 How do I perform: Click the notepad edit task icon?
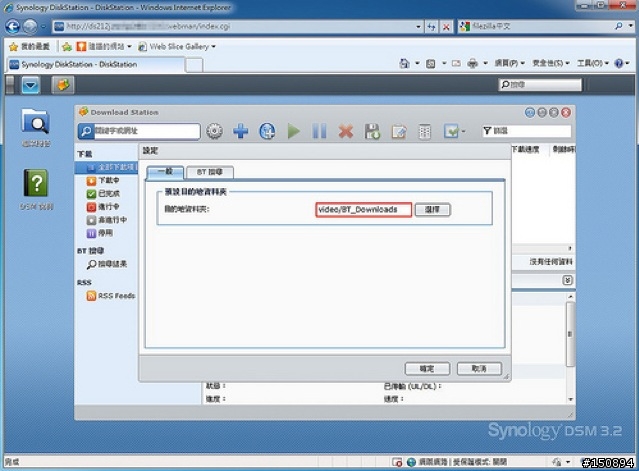point(399,131)
